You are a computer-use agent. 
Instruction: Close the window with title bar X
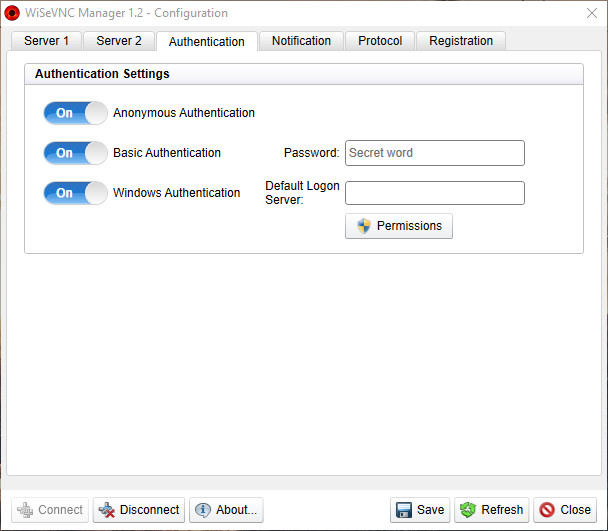(592, 13)
